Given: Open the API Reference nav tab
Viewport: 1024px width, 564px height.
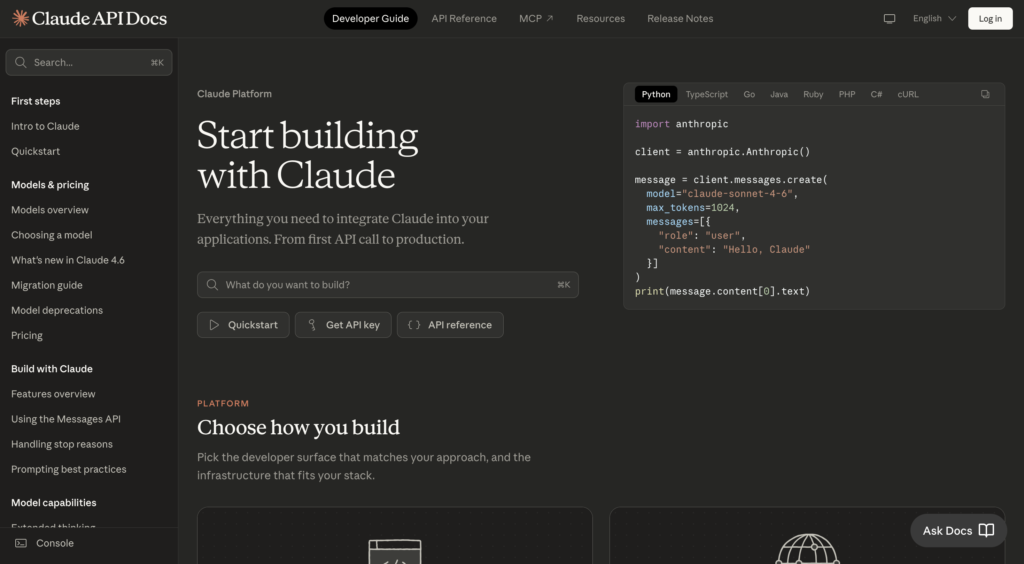Looking at the screenshot, I should pos(464,18).
